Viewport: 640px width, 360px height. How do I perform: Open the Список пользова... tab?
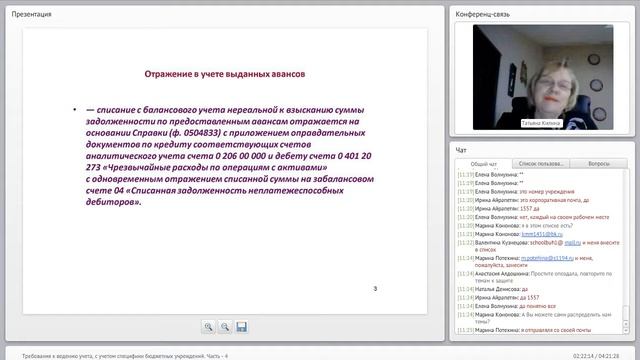(x=541, y=164)
